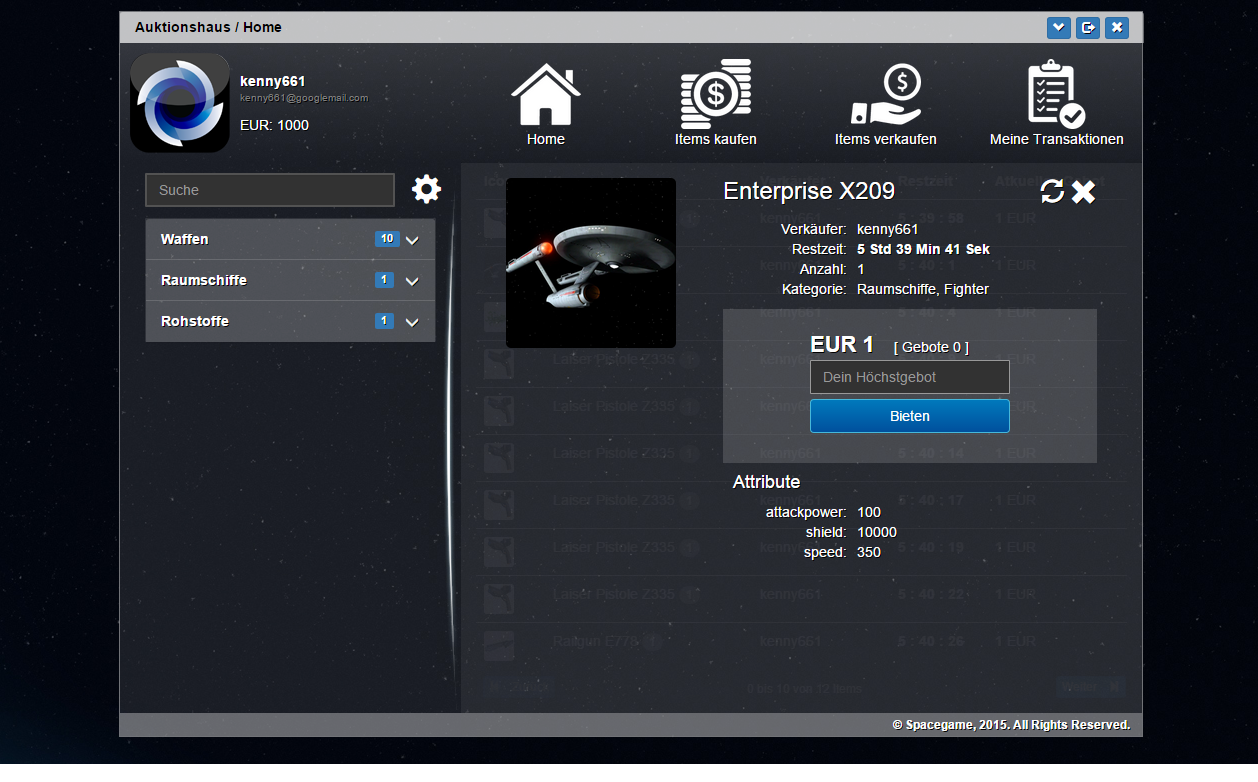The width and height of the screenshot is (1258, 782).
Task: Click the search settings gear icon
Action: click(x=426, y=189)
